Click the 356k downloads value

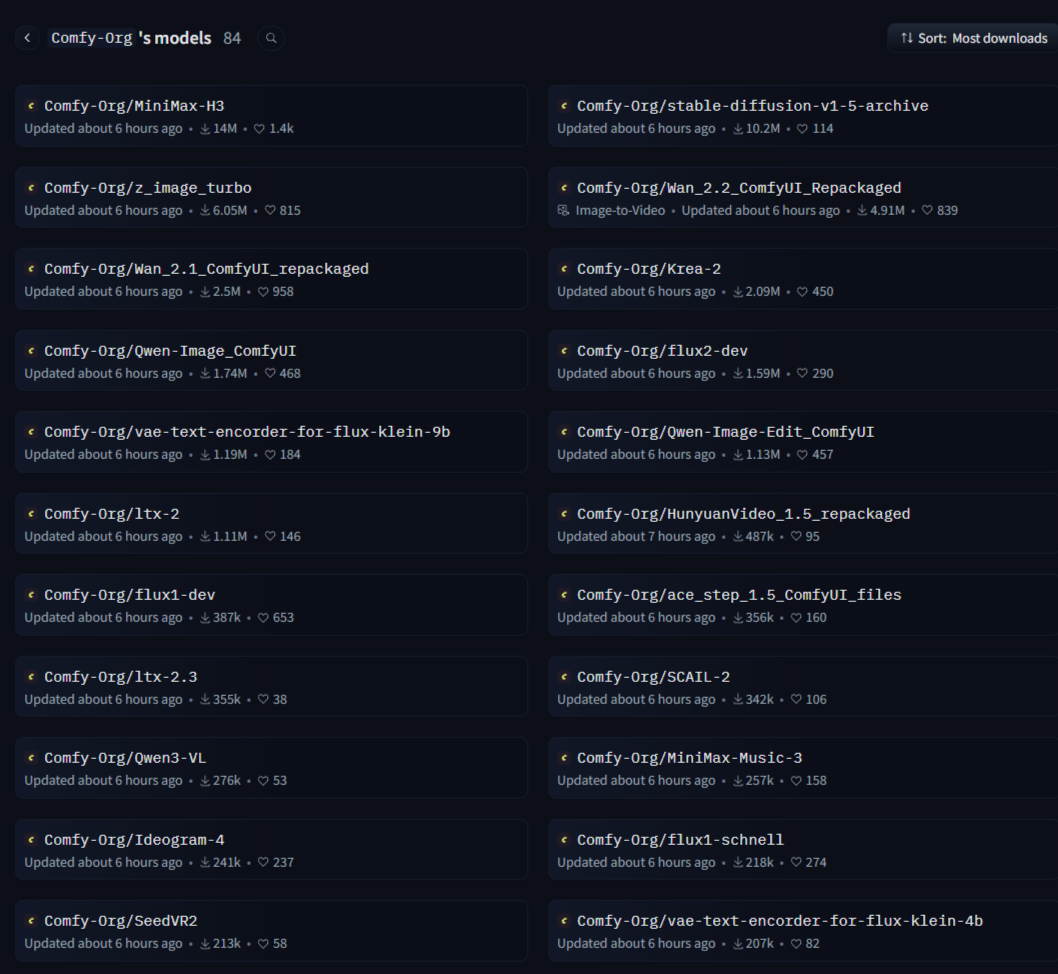click(x=760, y=618)
